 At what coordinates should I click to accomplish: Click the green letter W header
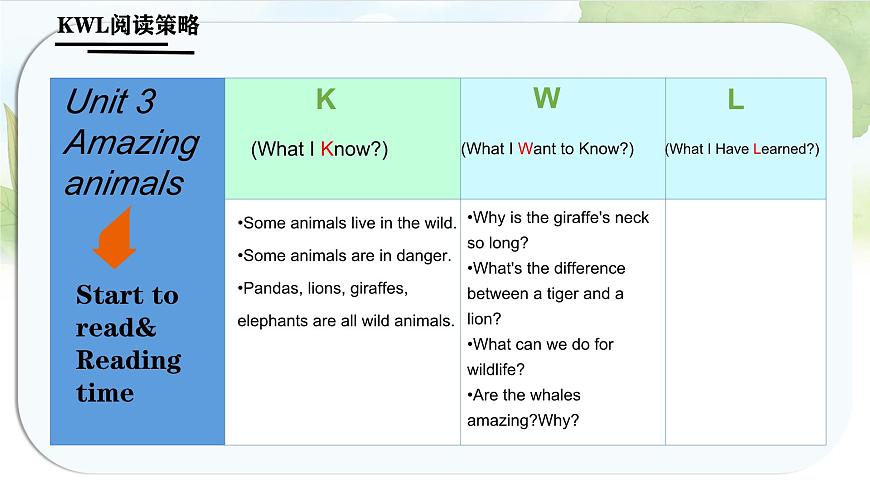pyautogui.click(x=546, y=98)
